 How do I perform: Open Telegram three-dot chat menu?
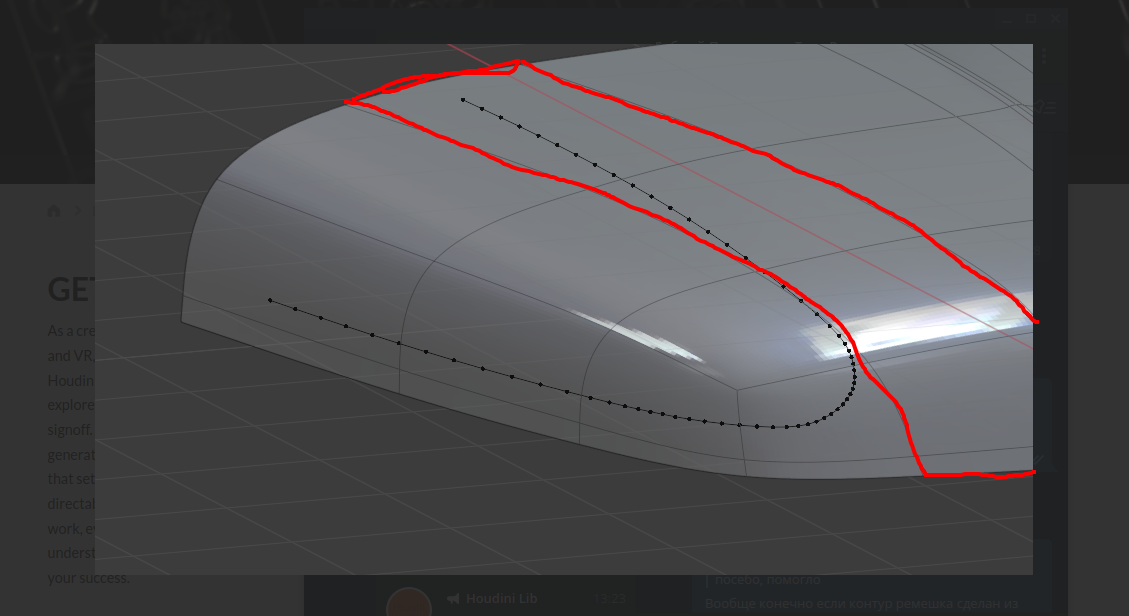pyautogui.click(x=1044, y=55)
